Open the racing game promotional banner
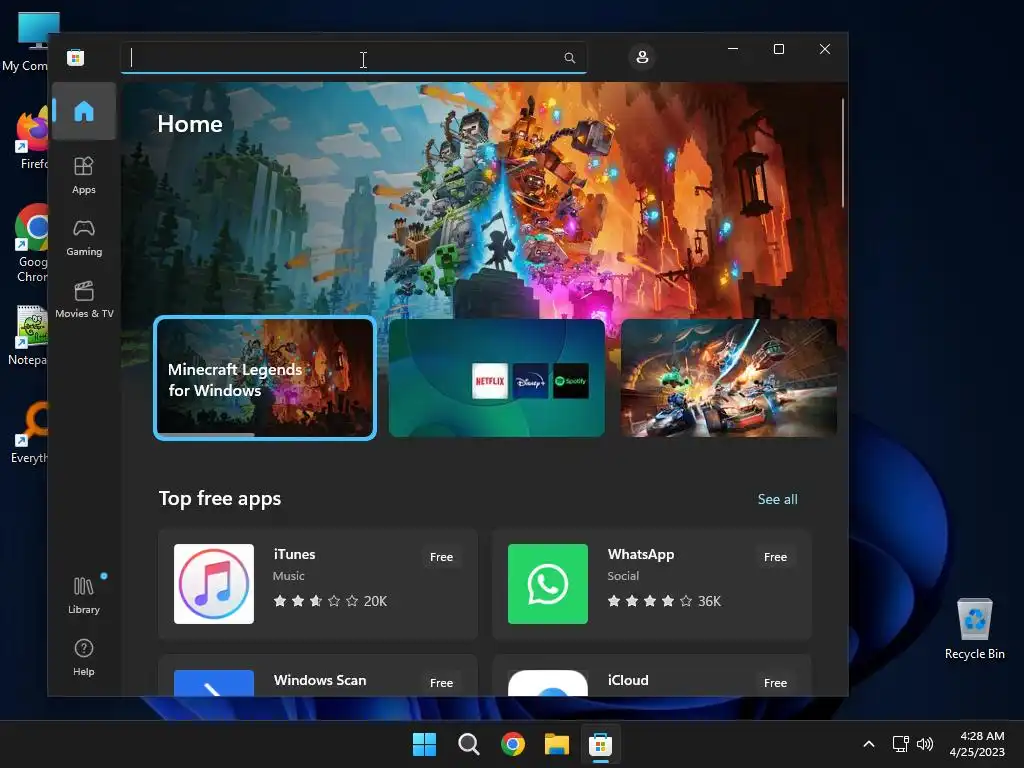1024x768 pixels. coord(729,378)
